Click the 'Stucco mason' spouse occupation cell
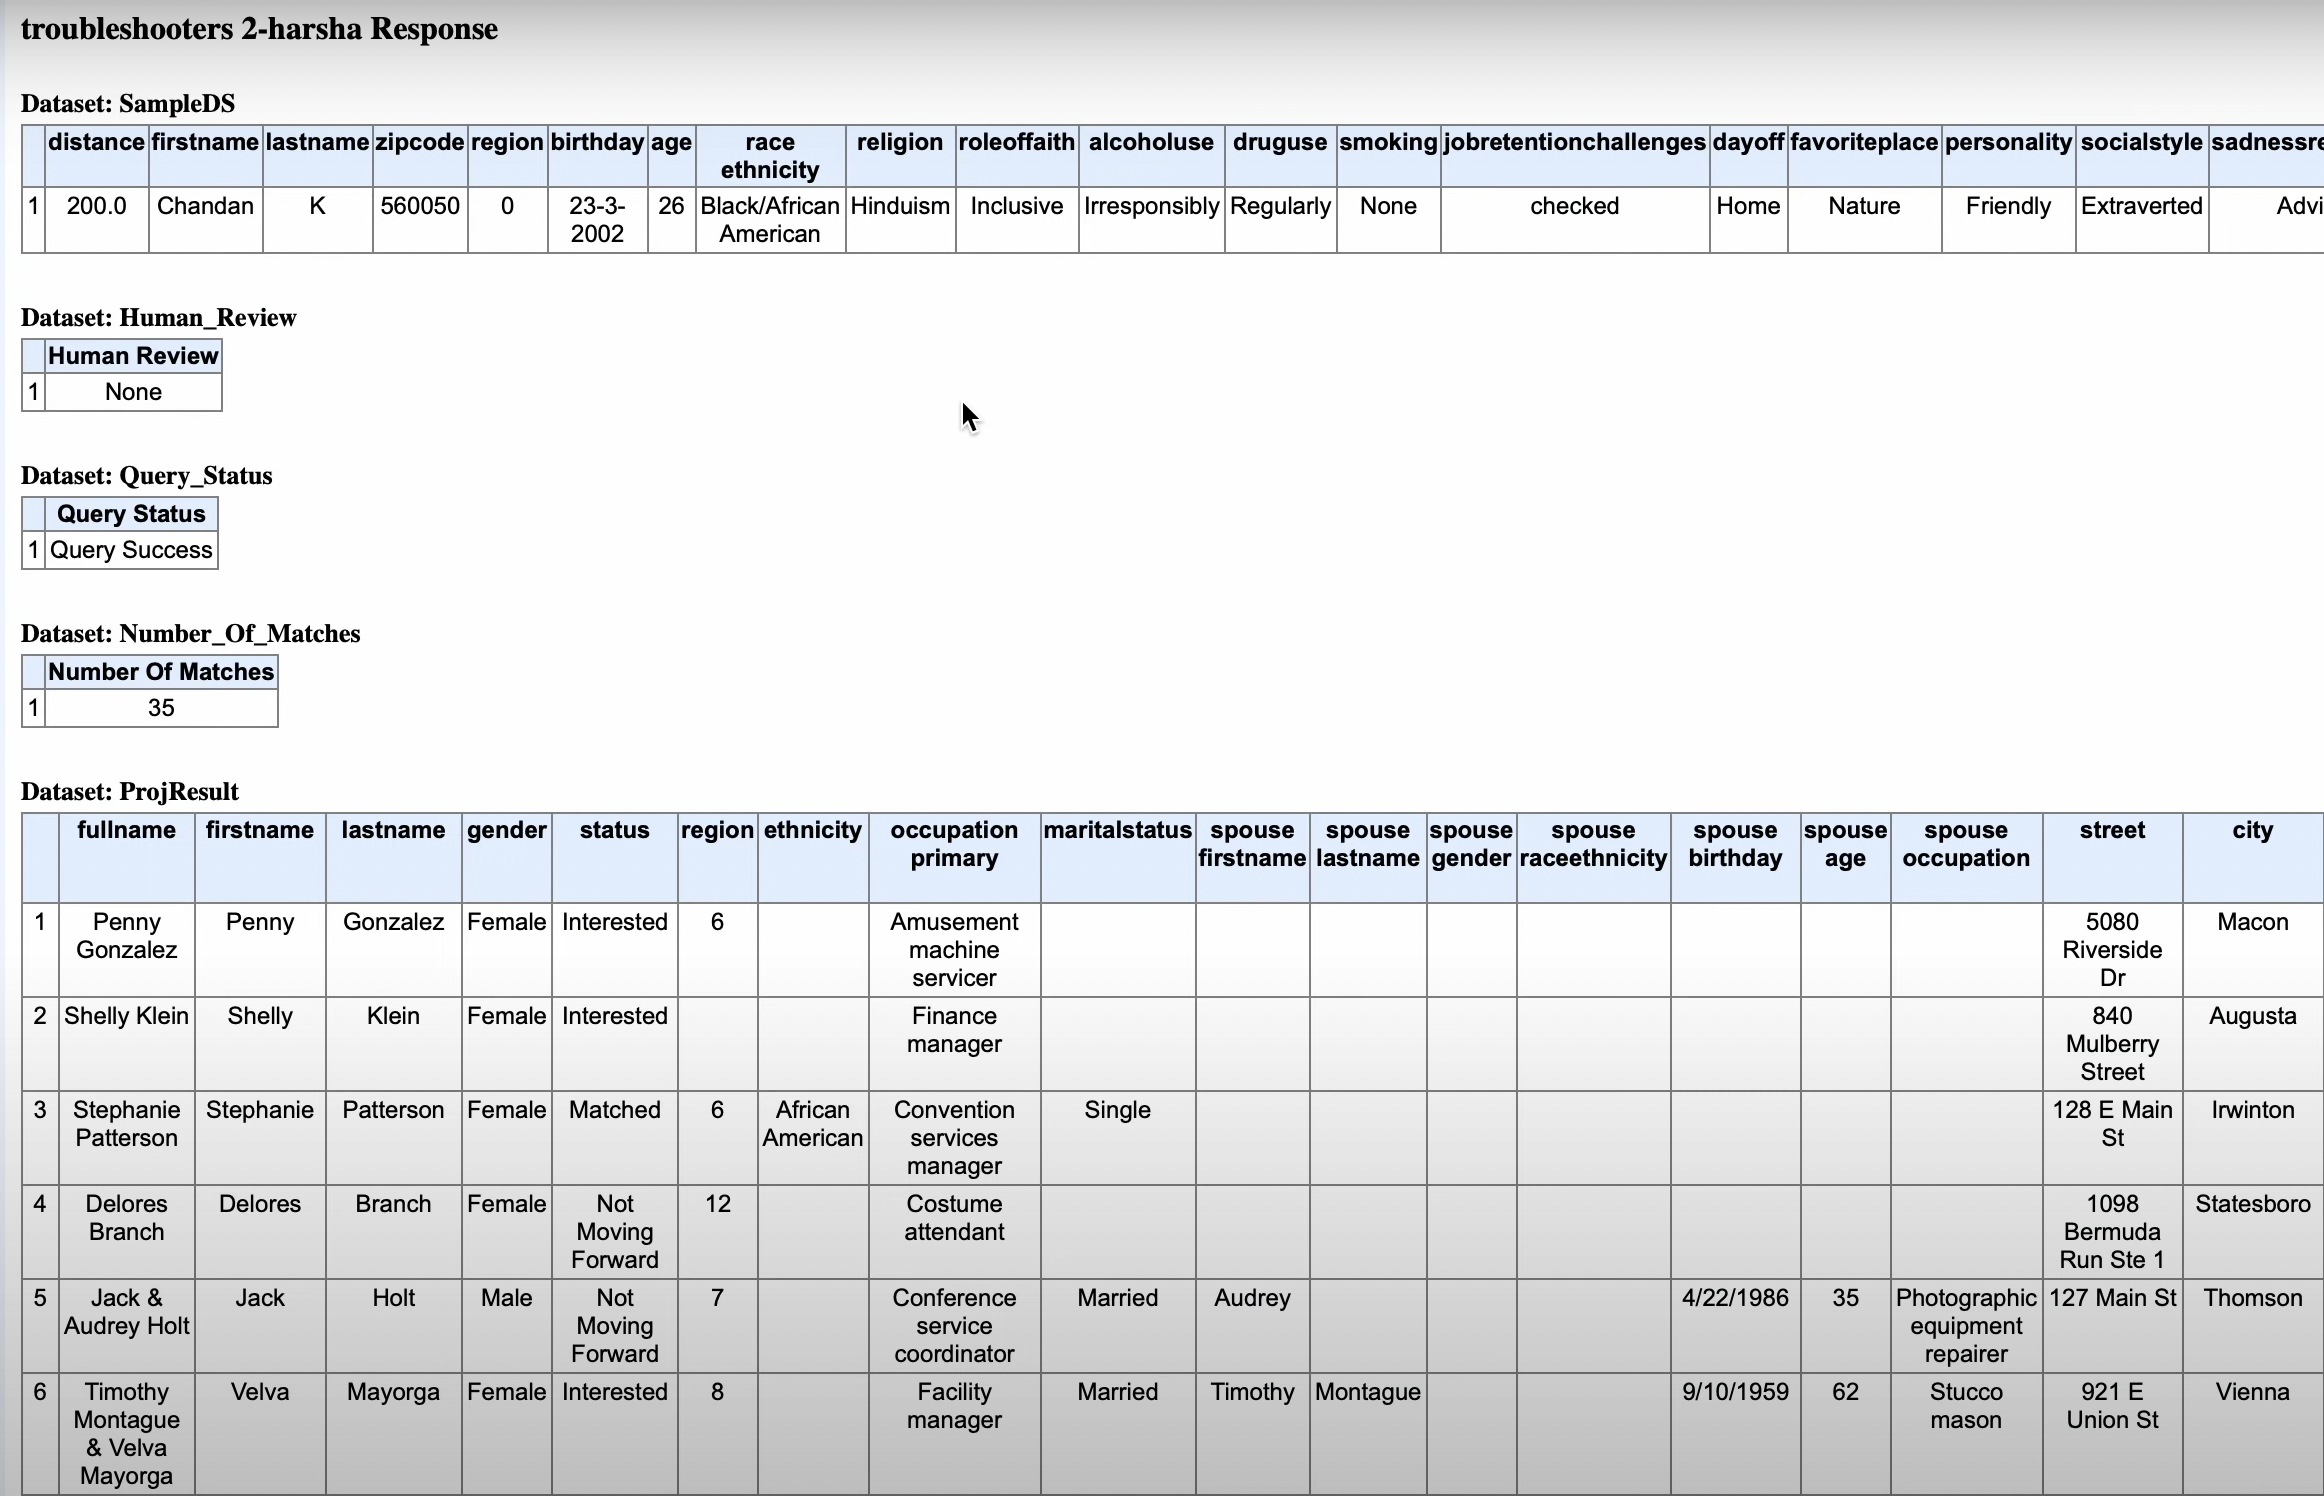The height and width of the screenshot is (1496, 2324). 1965,1406
